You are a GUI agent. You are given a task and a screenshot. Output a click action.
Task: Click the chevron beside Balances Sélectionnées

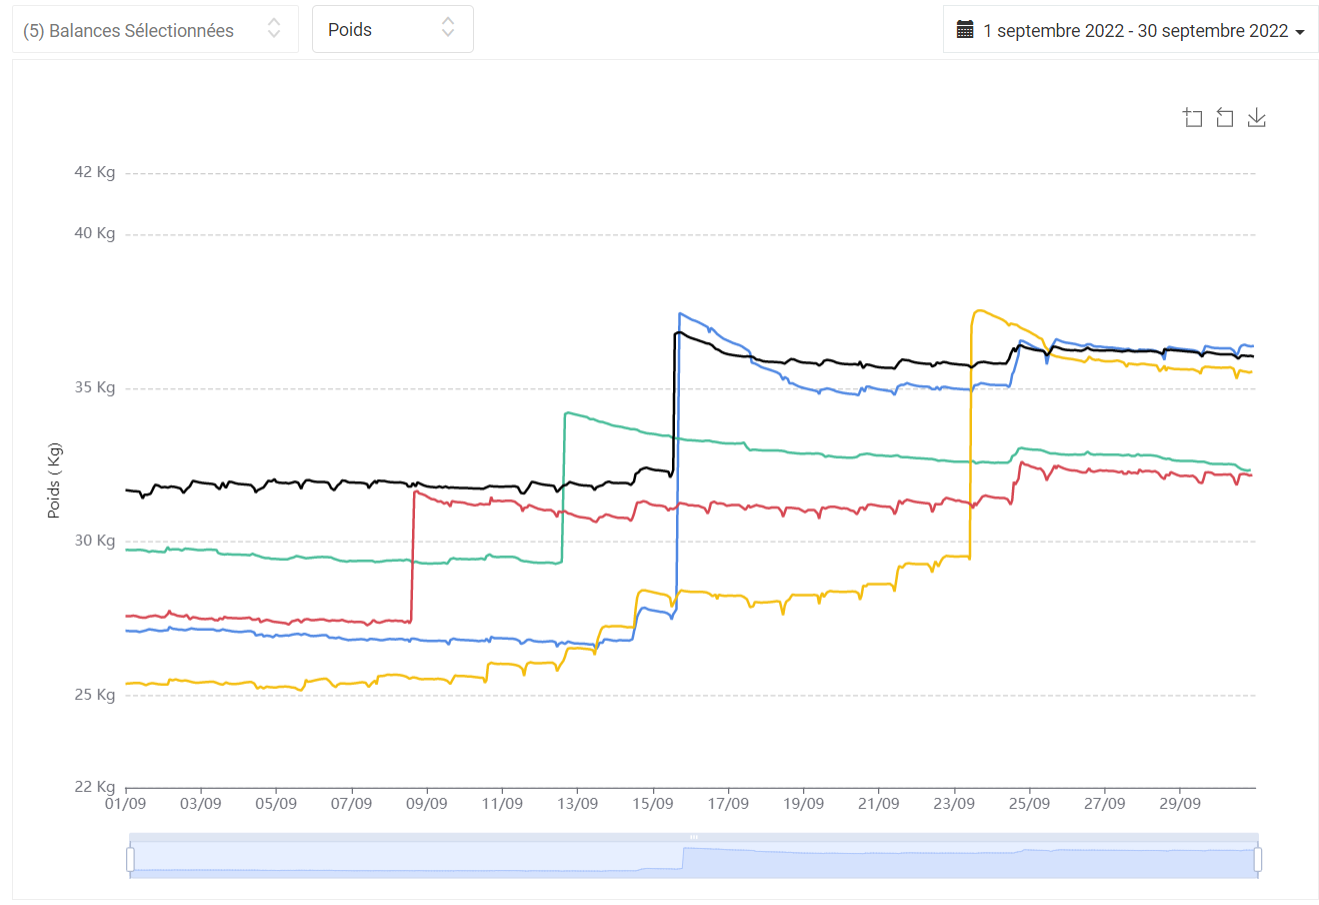pyautogui.click(x=274, y=28)
